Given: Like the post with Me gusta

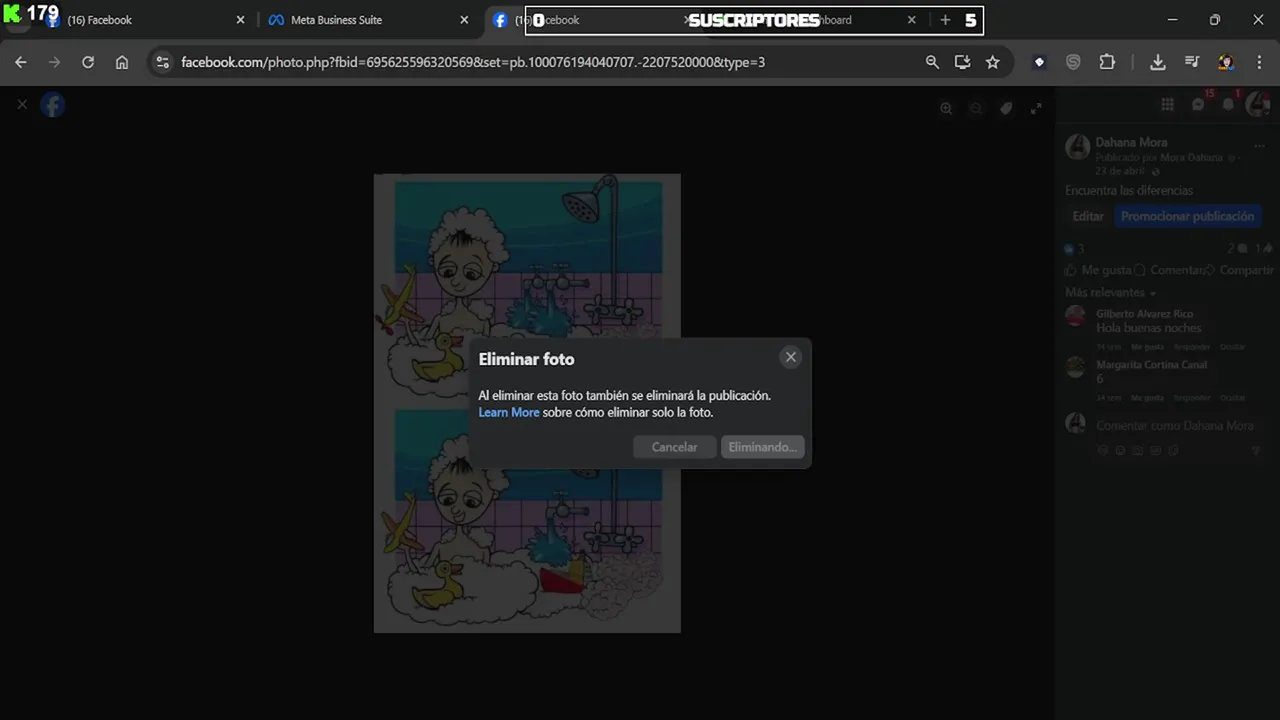Looking at the screenshot, I should pyautogui.click(x=1098, y=270).
